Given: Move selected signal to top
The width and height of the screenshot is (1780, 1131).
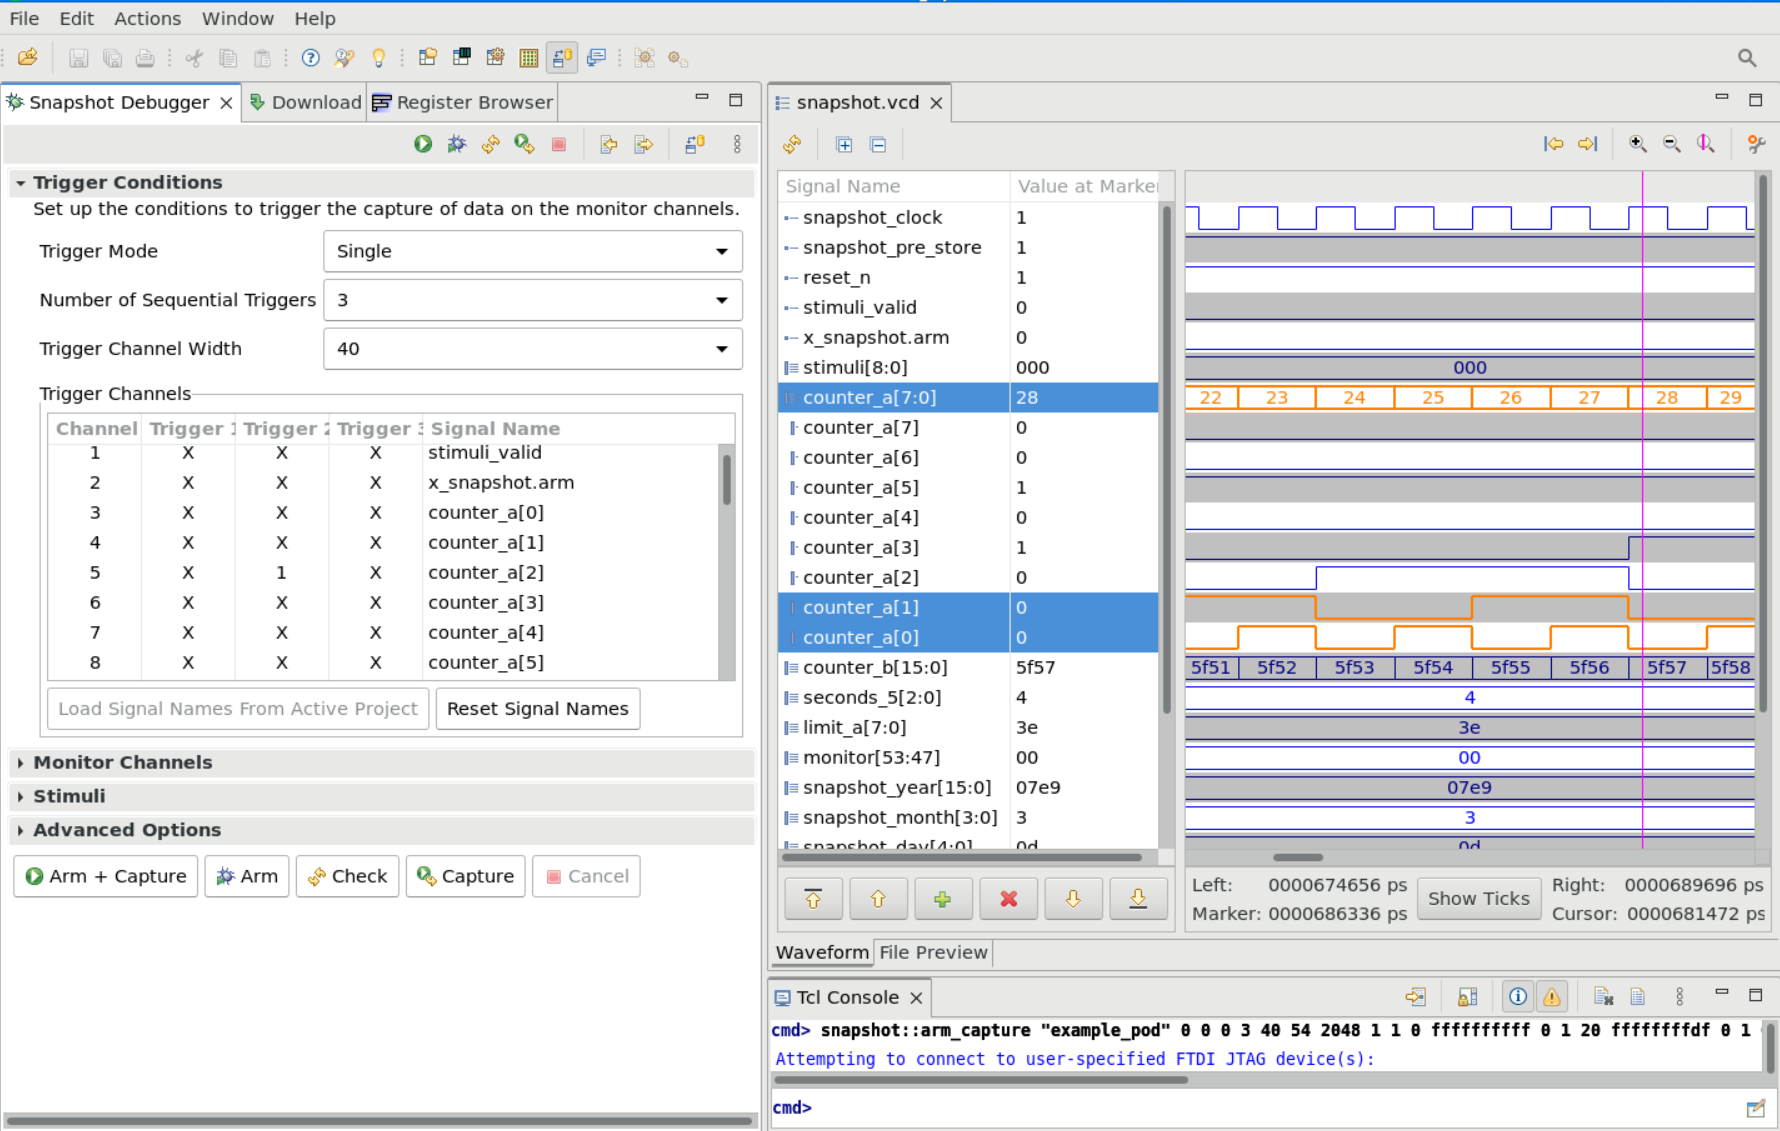Looking at the screenshot, I should (813, 899).
